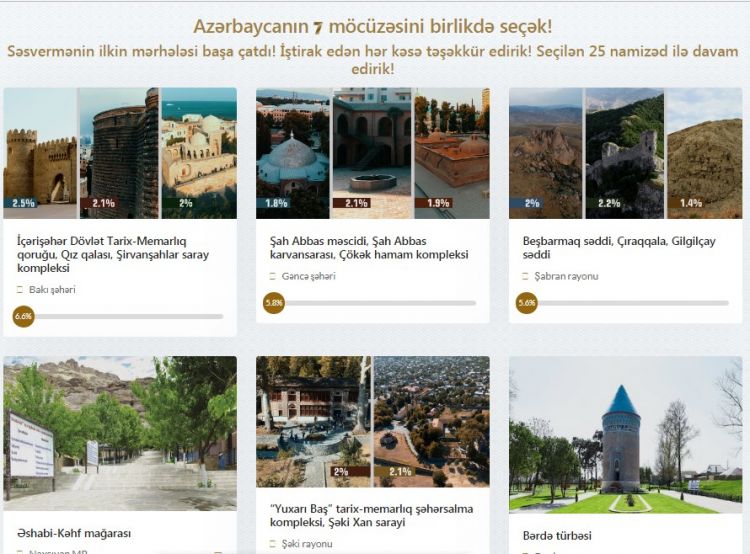Open the Şah Abbas məscidi card title
Viewport: 750px width, 554px height.
(x=369, y=248)
